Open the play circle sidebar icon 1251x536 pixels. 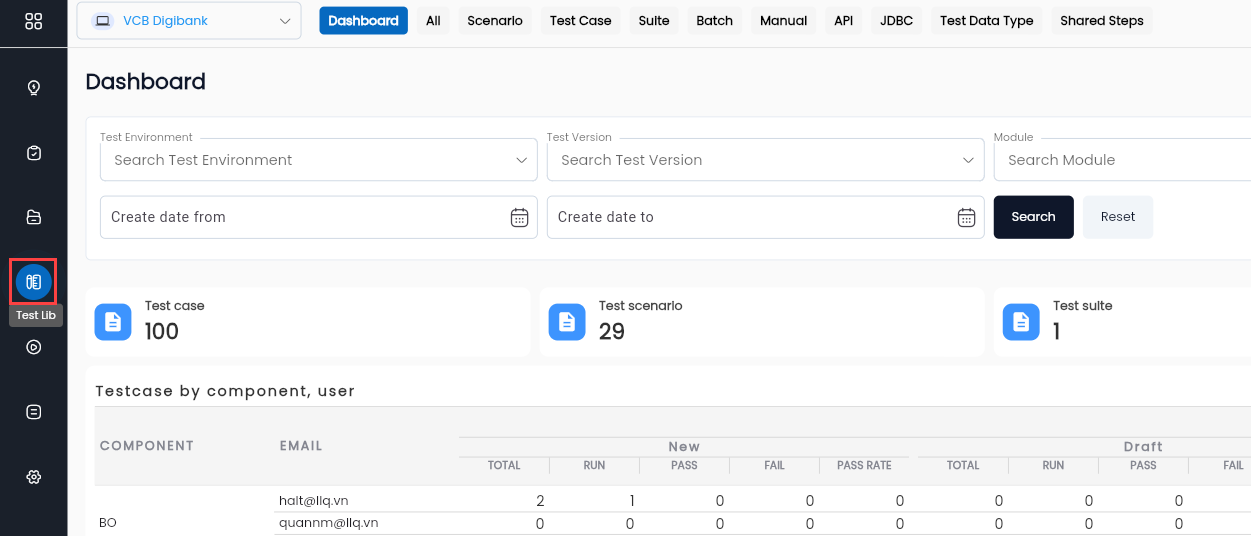[33, 347]
